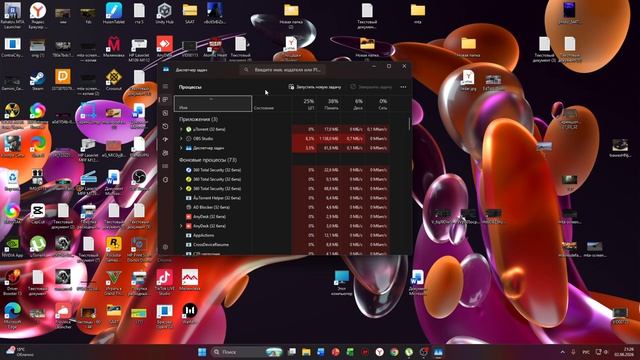This screenshot has width=640, height=360.
Task: Select Yandex Browser desktop shortcut
Action: (38, 16)
